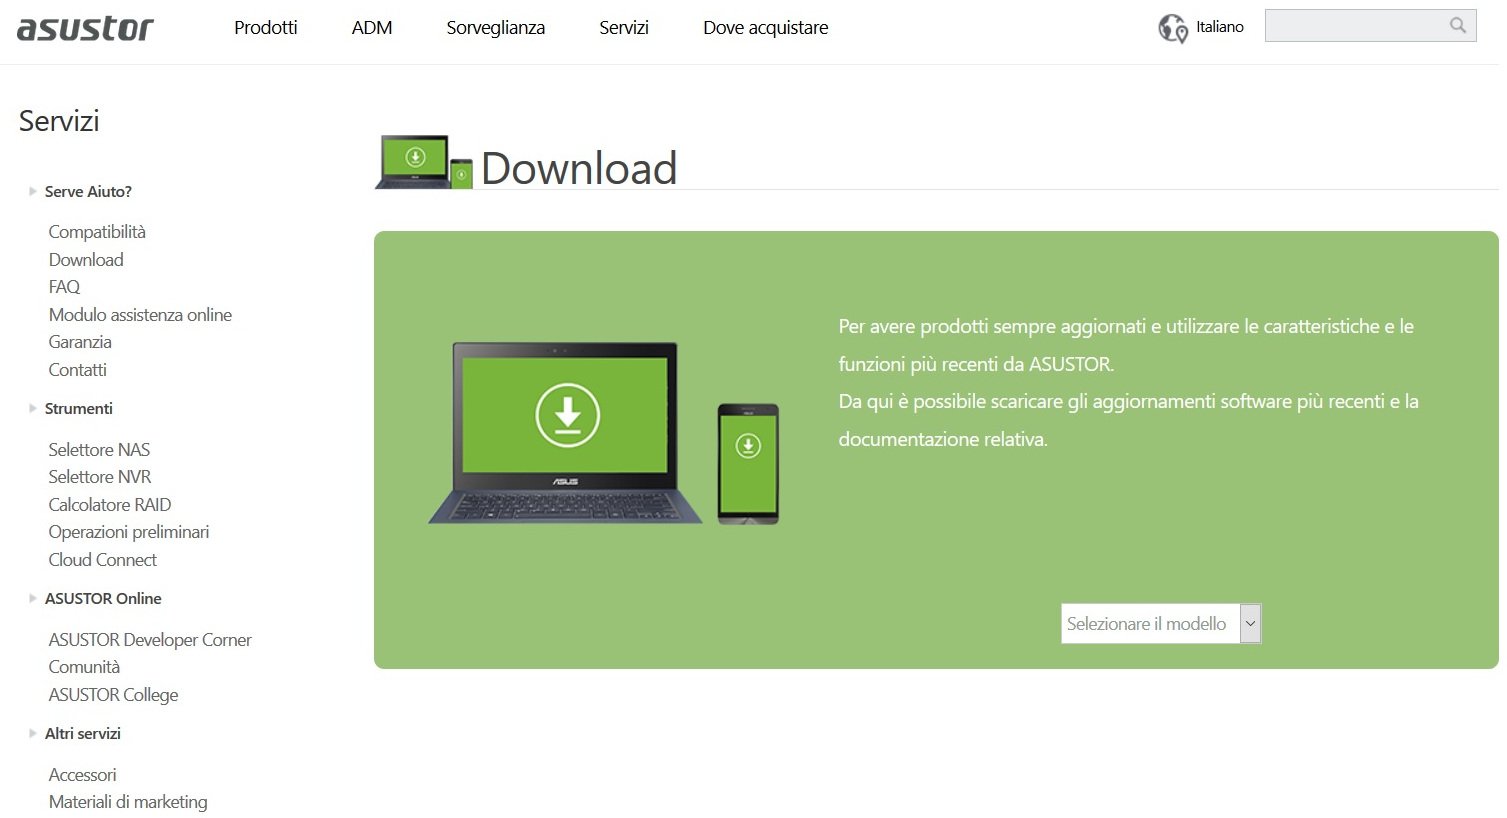Open the ASUSTOR College link
Viewport: 1507px width, 818px height.
pos(113,695)
